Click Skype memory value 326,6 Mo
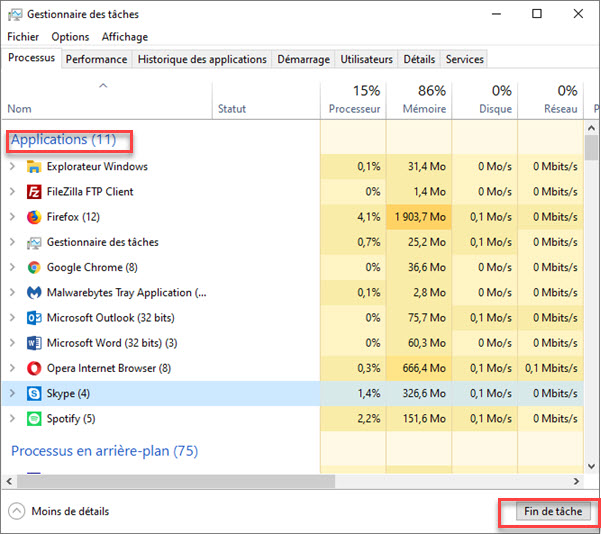The image size is (601, 534). coord(424,394)
